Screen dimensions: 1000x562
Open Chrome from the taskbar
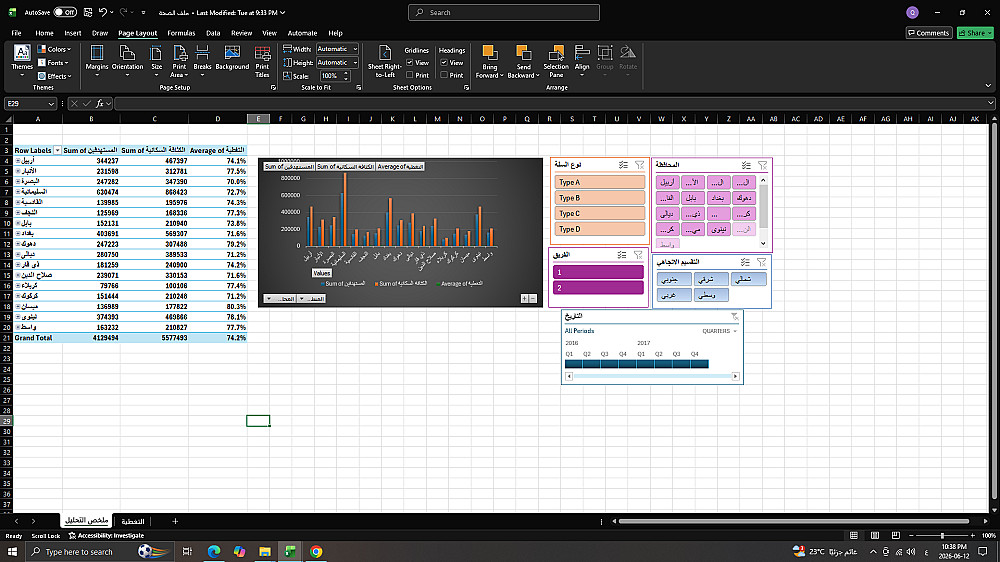(316, 552)
